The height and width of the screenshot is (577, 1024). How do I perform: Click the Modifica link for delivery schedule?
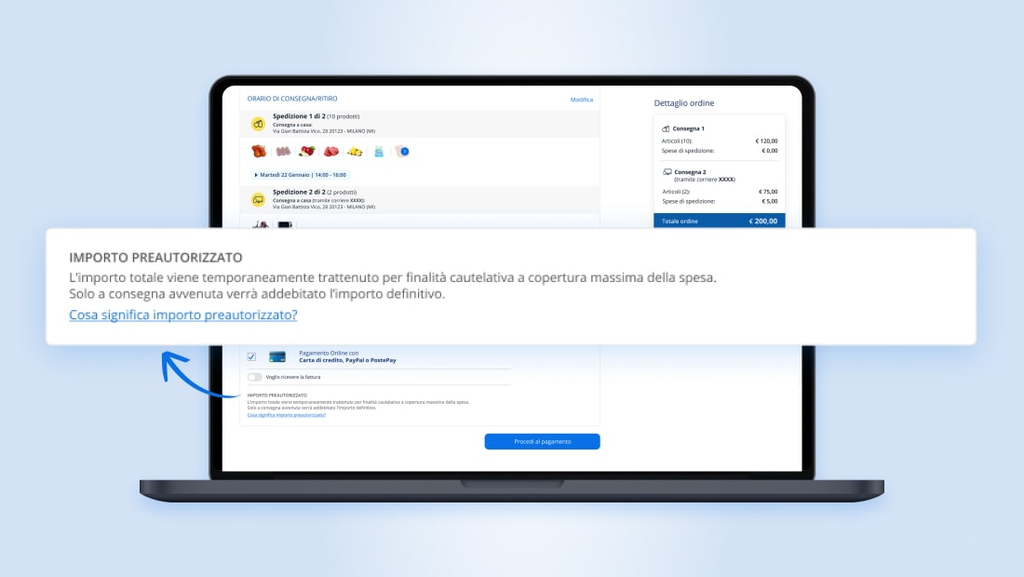tap(581, 100)
